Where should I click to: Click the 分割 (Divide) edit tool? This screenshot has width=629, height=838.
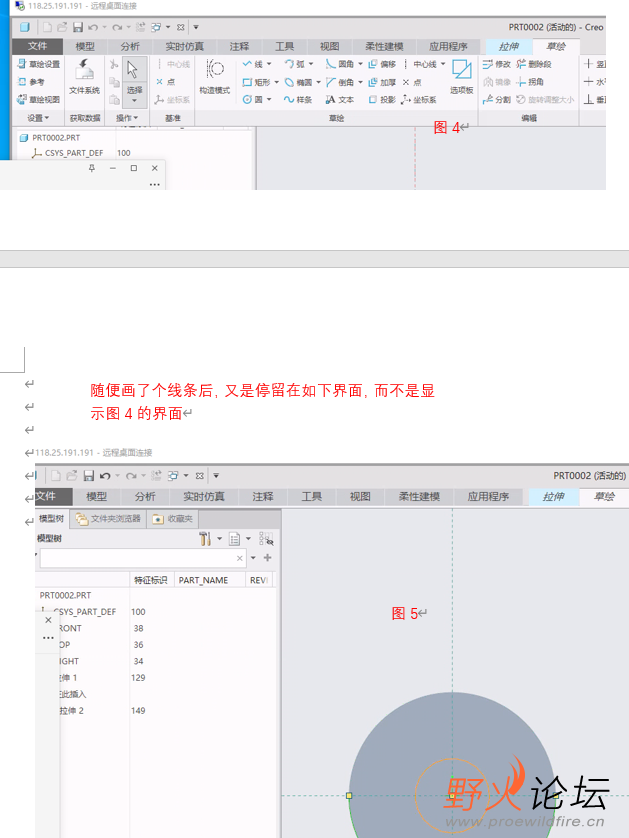(x=496, y=99)
